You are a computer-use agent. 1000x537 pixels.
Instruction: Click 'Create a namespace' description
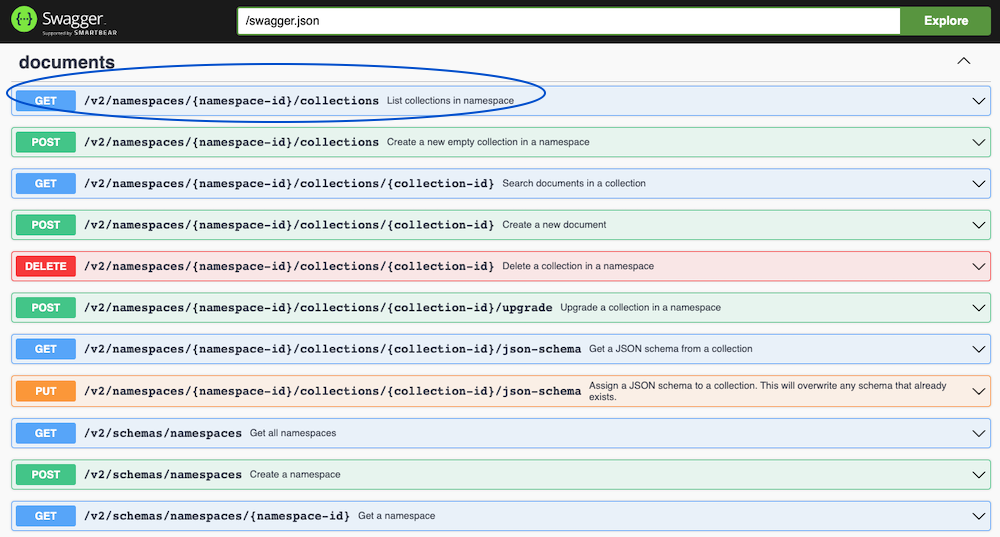click(295, 475)
